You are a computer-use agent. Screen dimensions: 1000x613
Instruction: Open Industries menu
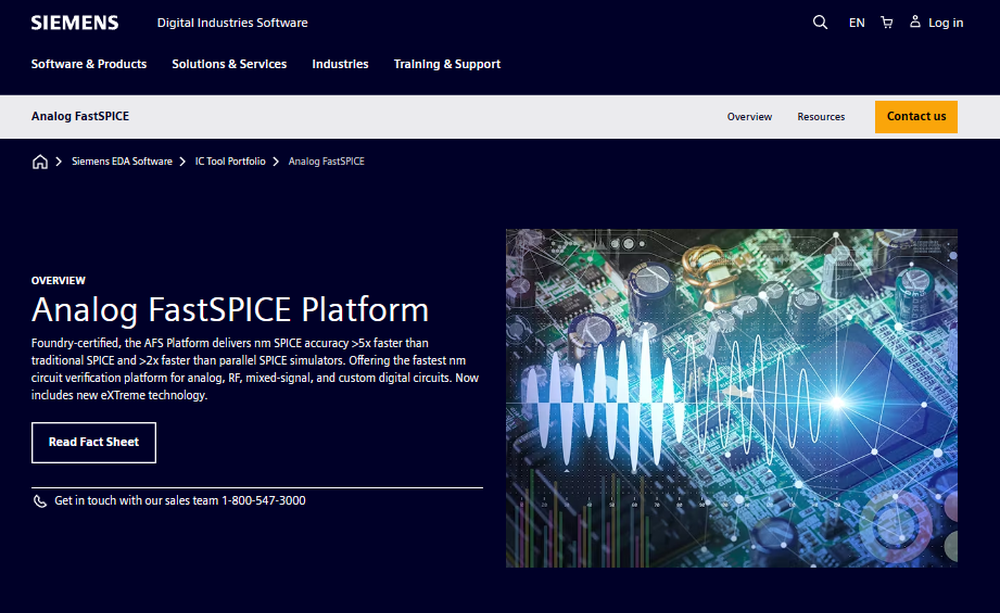[340, 64]
